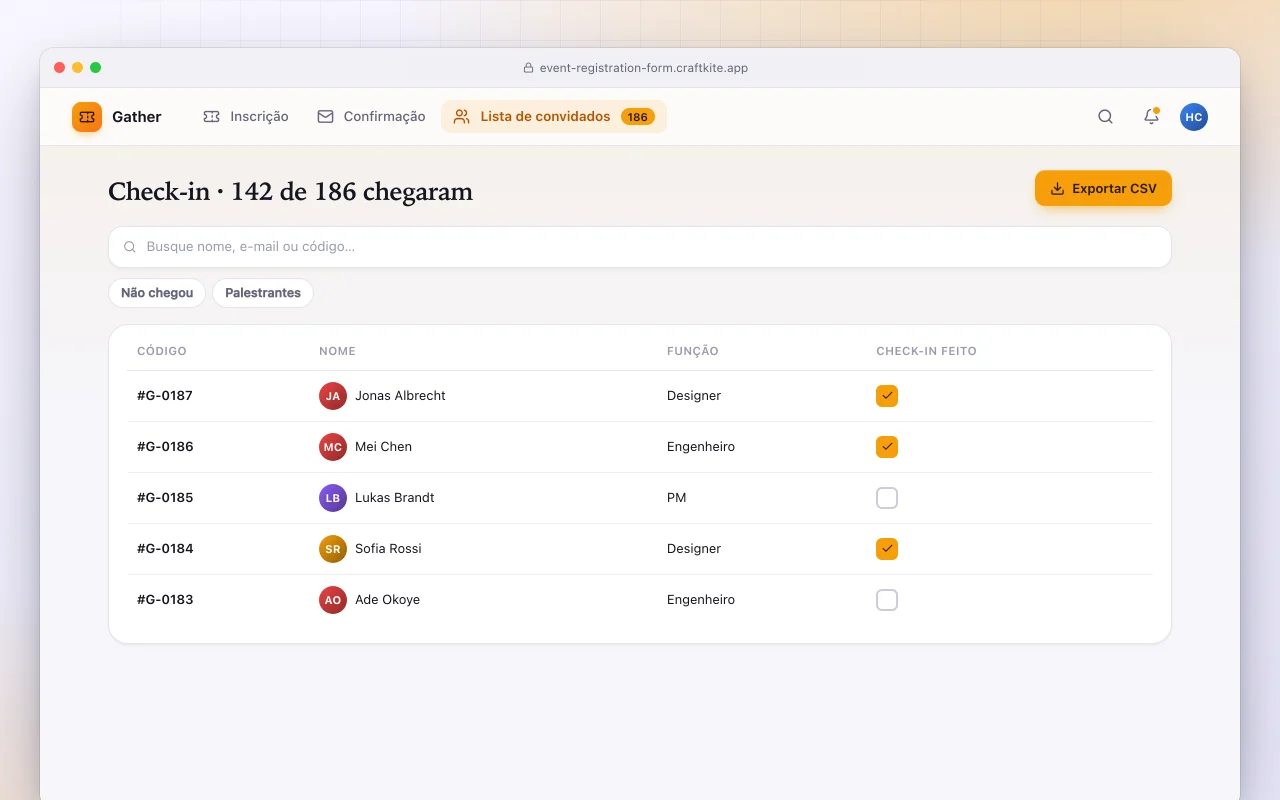
Task: Click the CÓDIGO column header
Action: 162,351
